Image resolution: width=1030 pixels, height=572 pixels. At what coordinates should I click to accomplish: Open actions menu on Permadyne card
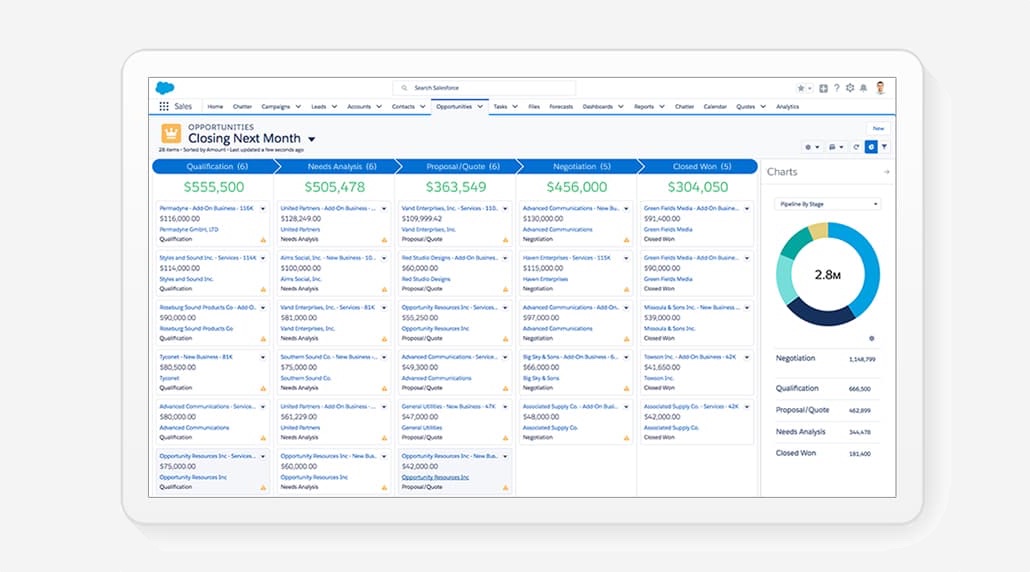tap(263, 209)
